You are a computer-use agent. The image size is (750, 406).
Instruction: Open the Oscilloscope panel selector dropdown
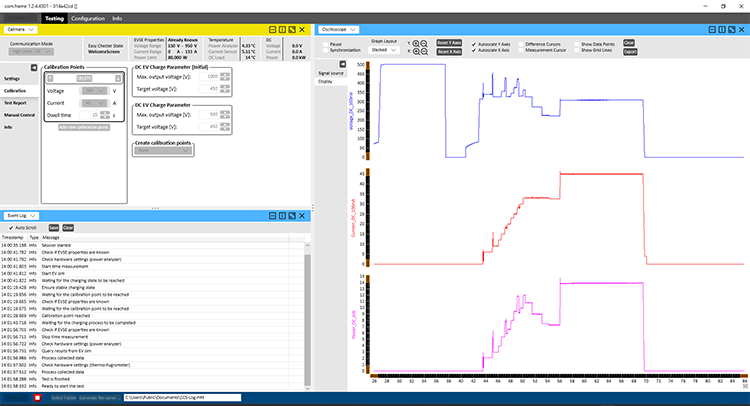point(339,30)
